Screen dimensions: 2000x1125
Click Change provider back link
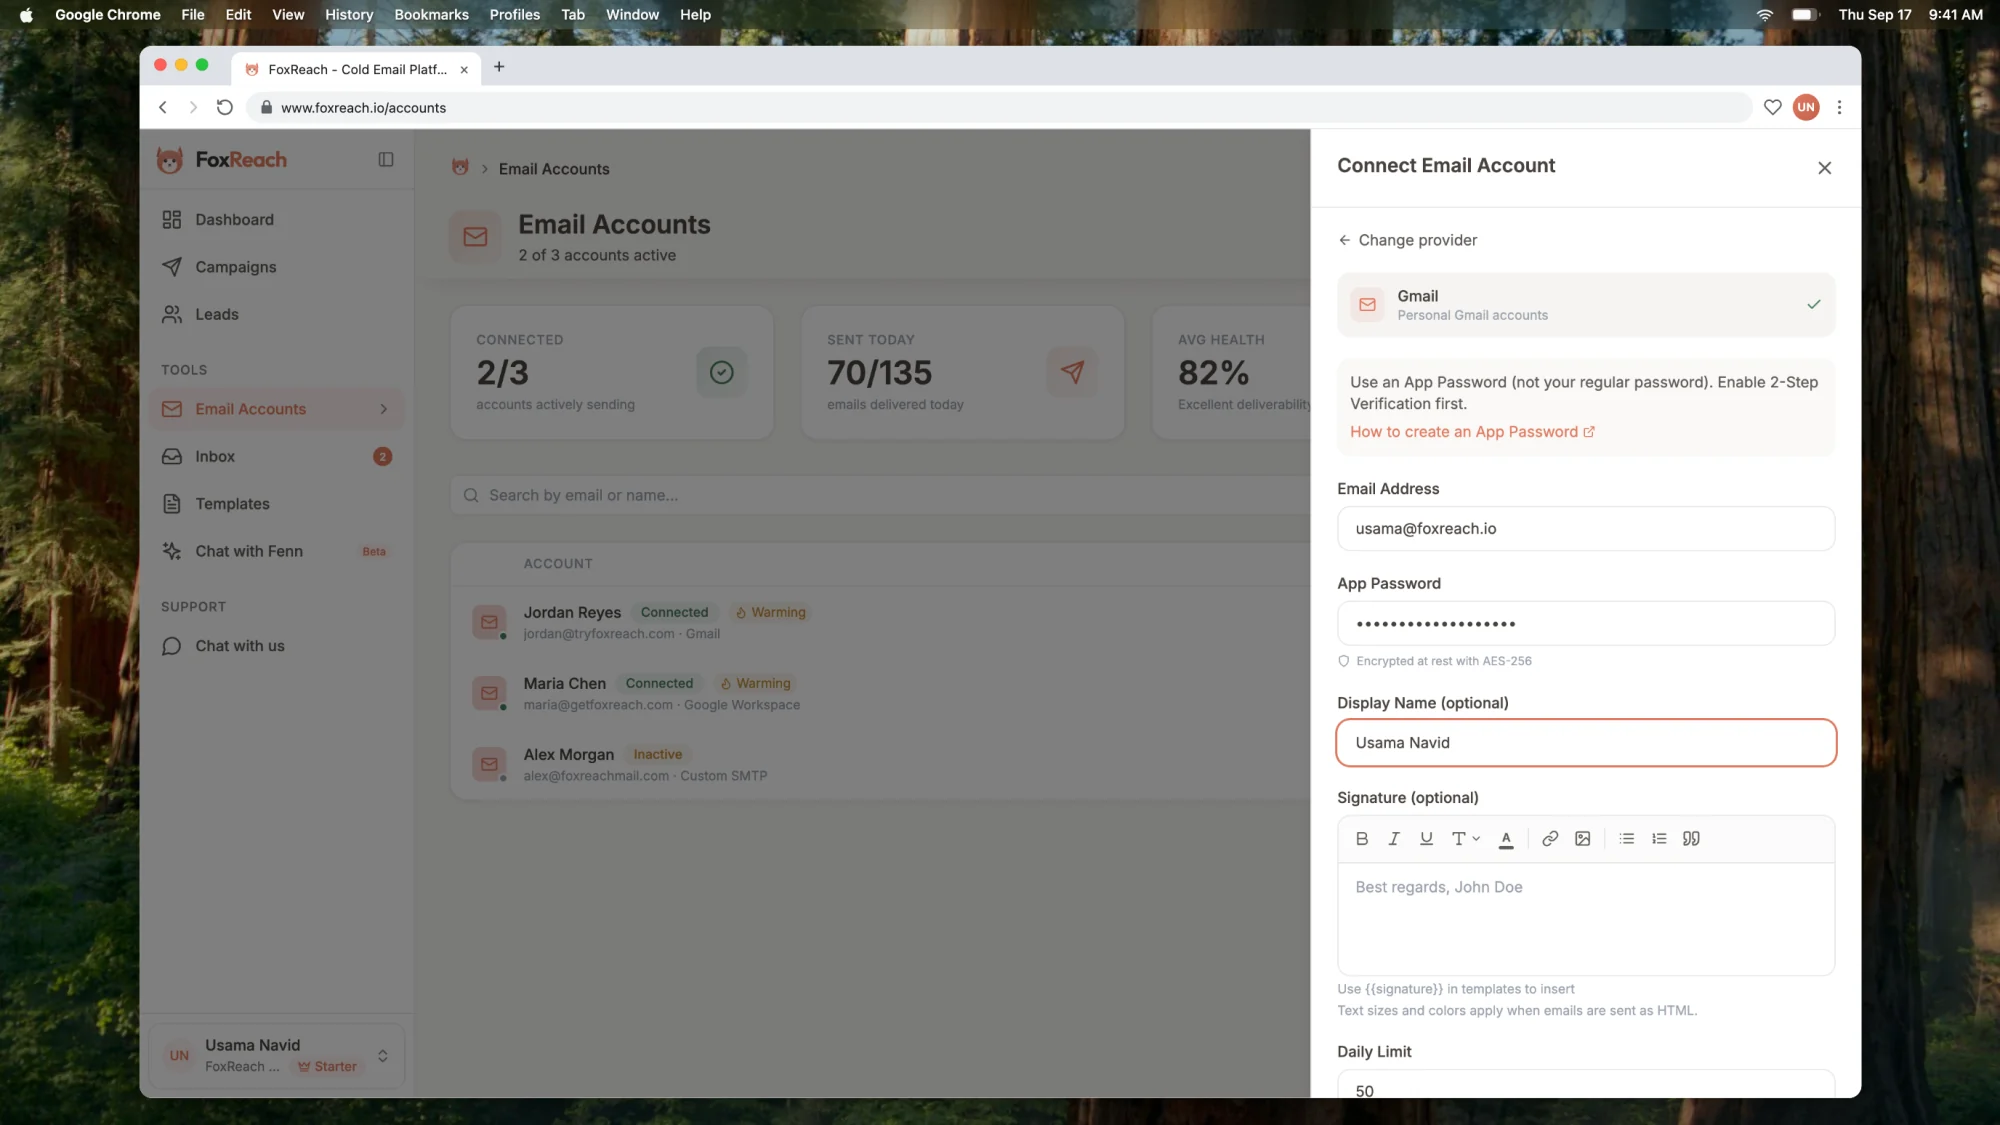(1407, 240)
